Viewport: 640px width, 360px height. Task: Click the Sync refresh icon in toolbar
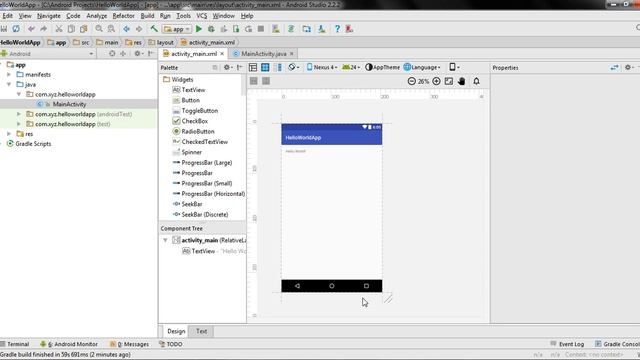16,29
